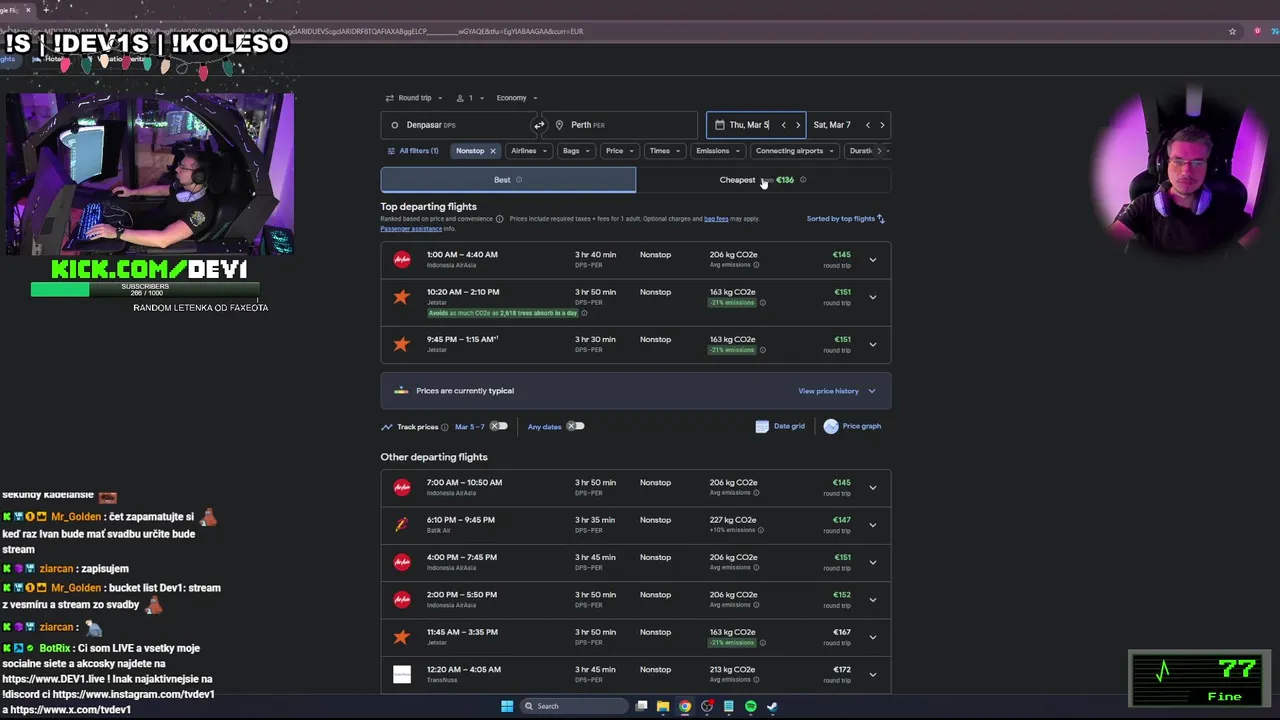Screen dimensions: 1280x720
Task: Show info about Best sorting
Action: tap(518, 180)
